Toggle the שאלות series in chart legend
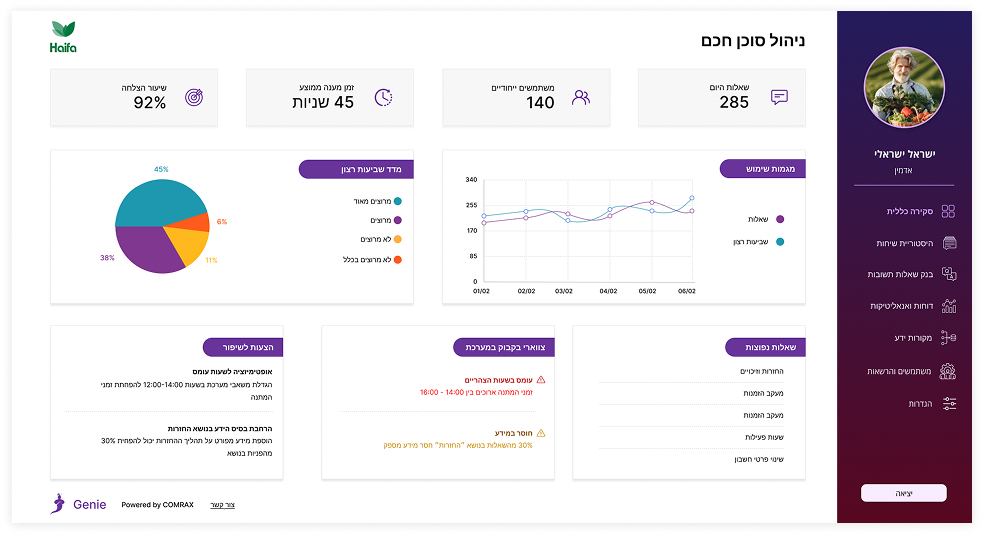This screenshot has width=984, height=536. [x=780, y=219]
